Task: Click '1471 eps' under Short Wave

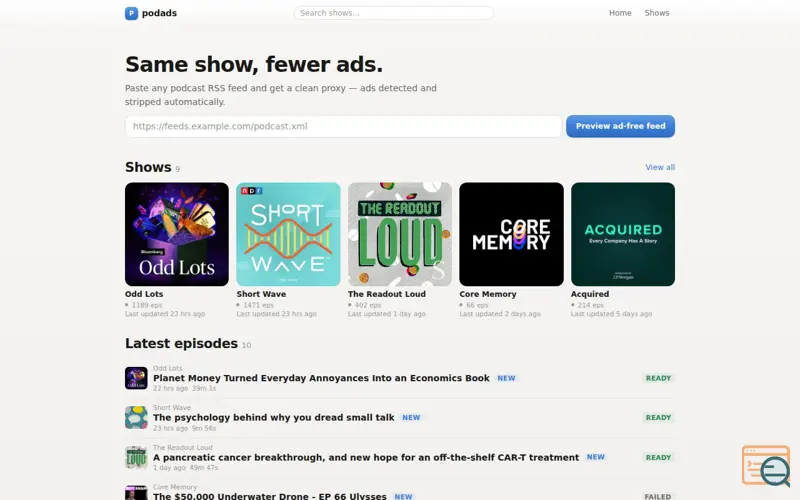Action: click(x=258, y=305)
